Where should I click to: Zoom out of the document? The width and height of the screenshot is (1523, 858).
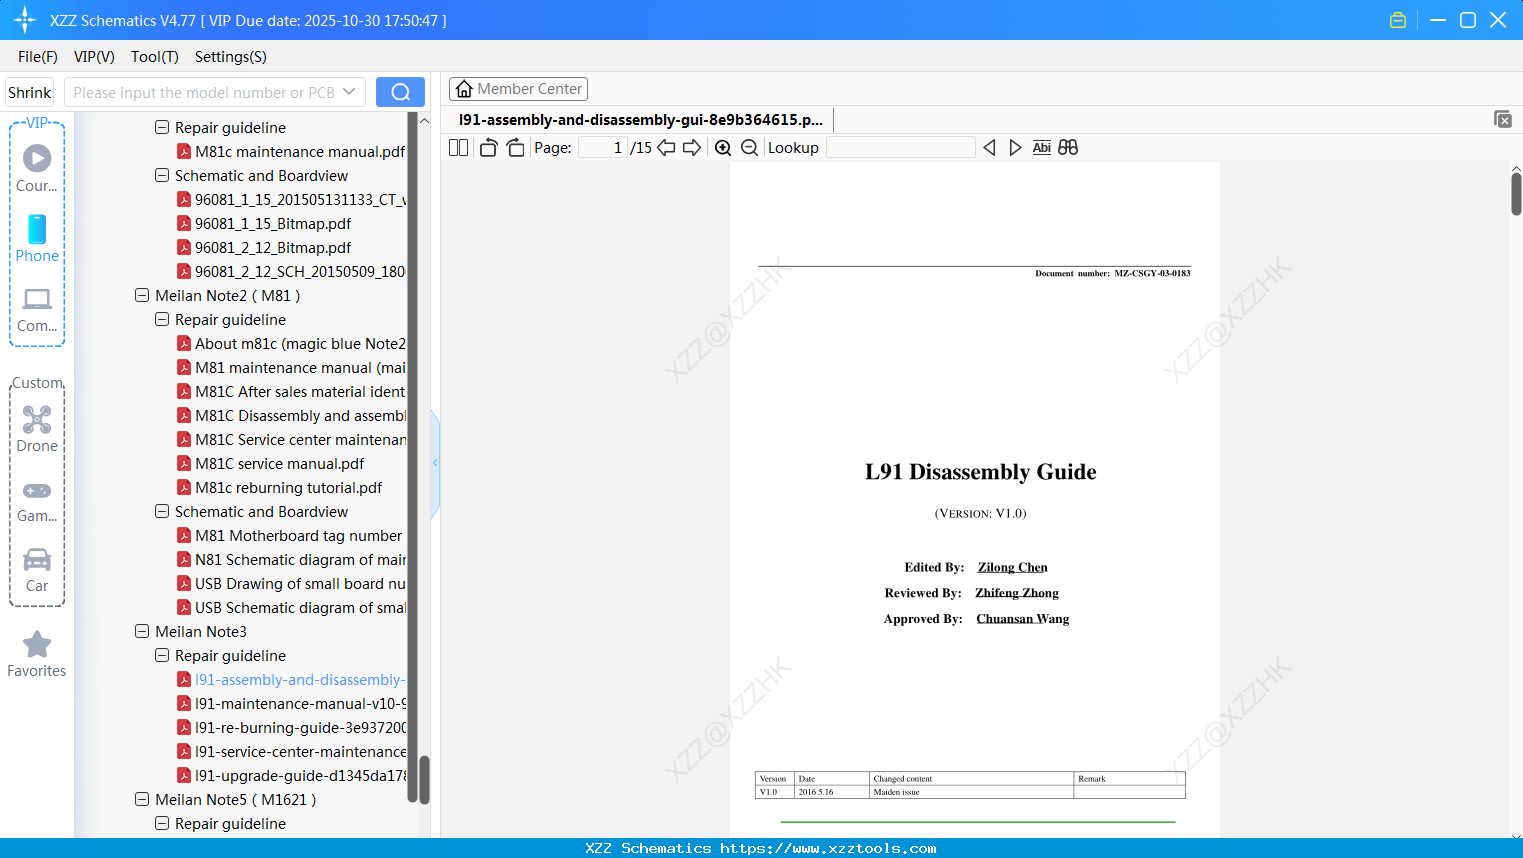click(749, 147)
